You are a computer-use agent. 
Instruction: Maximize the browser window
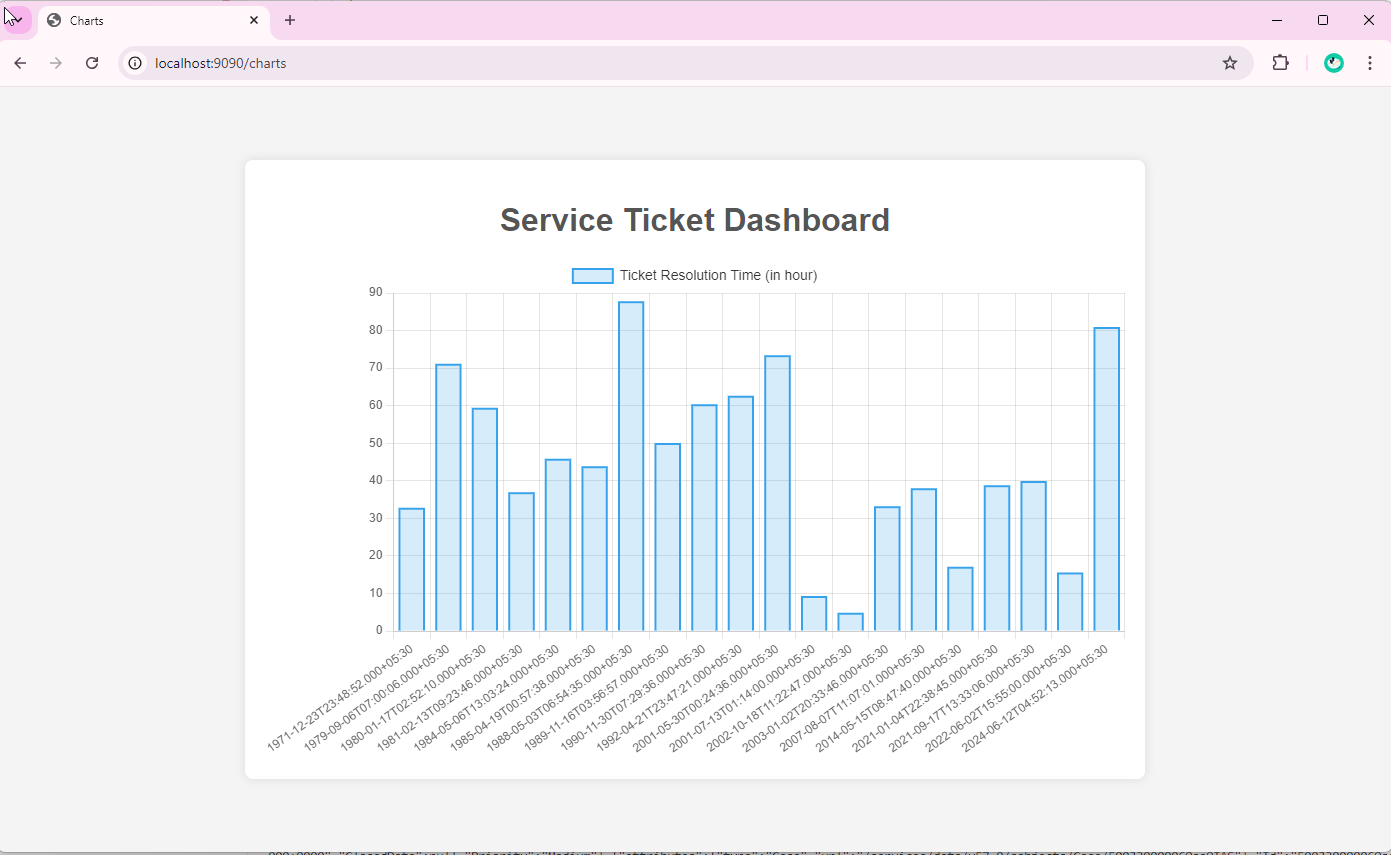pyautogui.click(x=1323, y=20)
